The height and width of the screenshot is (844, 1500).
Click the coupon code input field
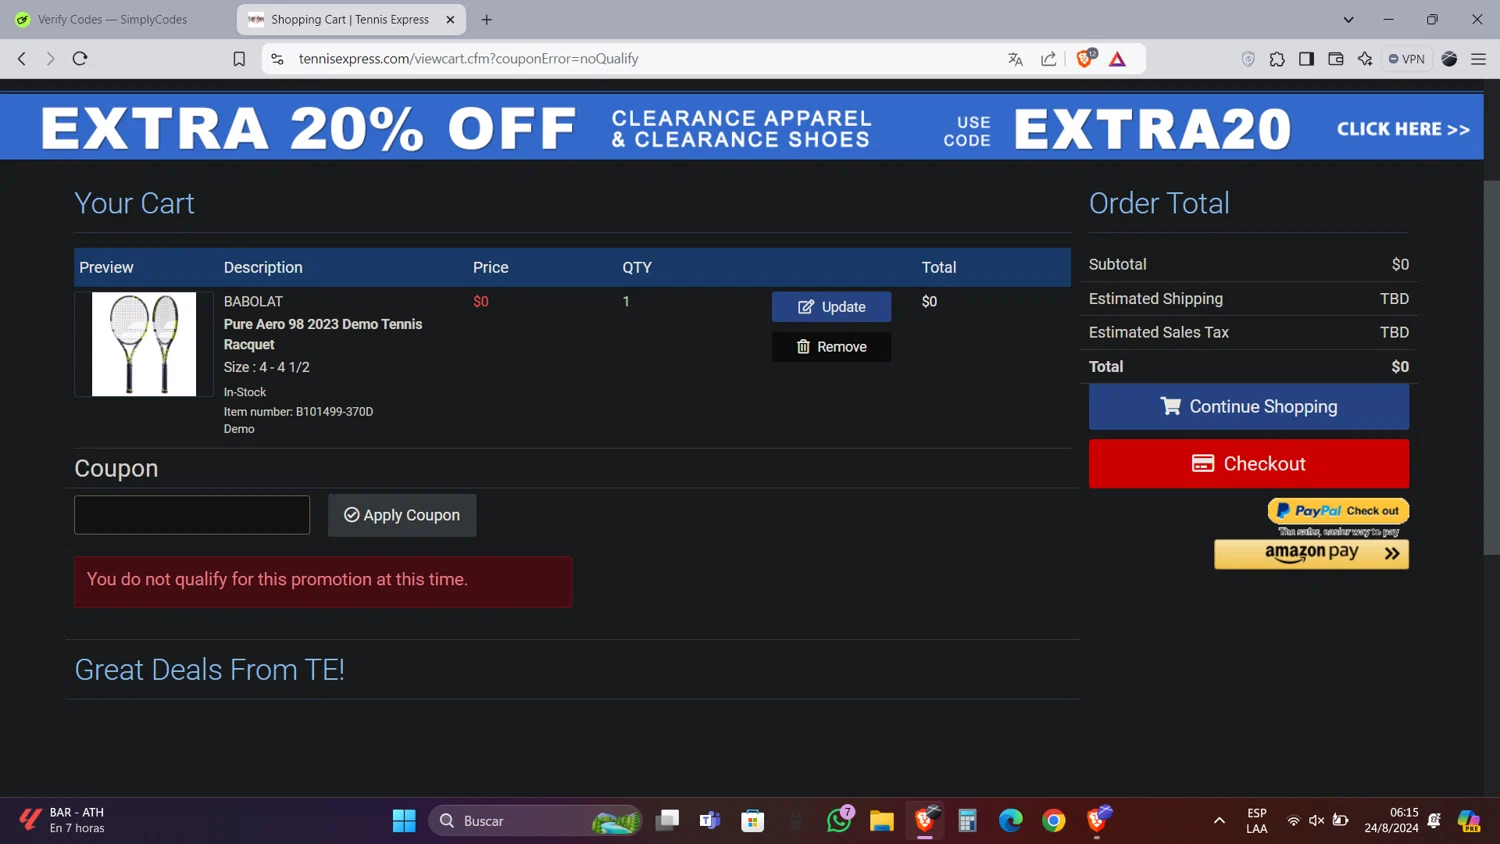point(192,515)
